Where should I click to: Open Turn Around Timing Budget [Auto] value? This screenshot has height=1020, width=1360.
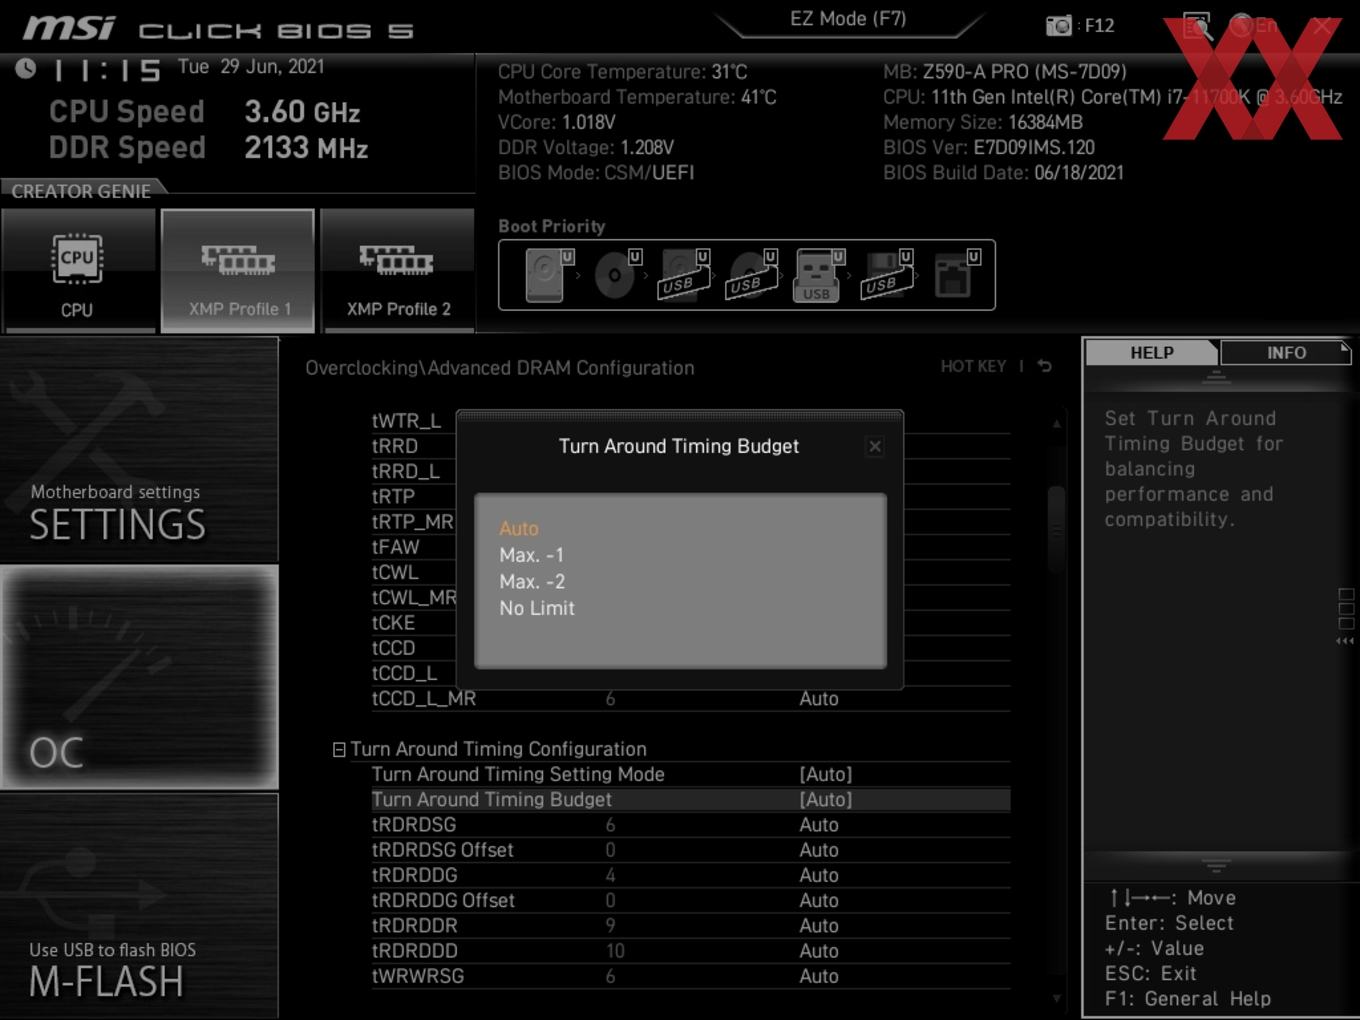[x=826, y=799]
